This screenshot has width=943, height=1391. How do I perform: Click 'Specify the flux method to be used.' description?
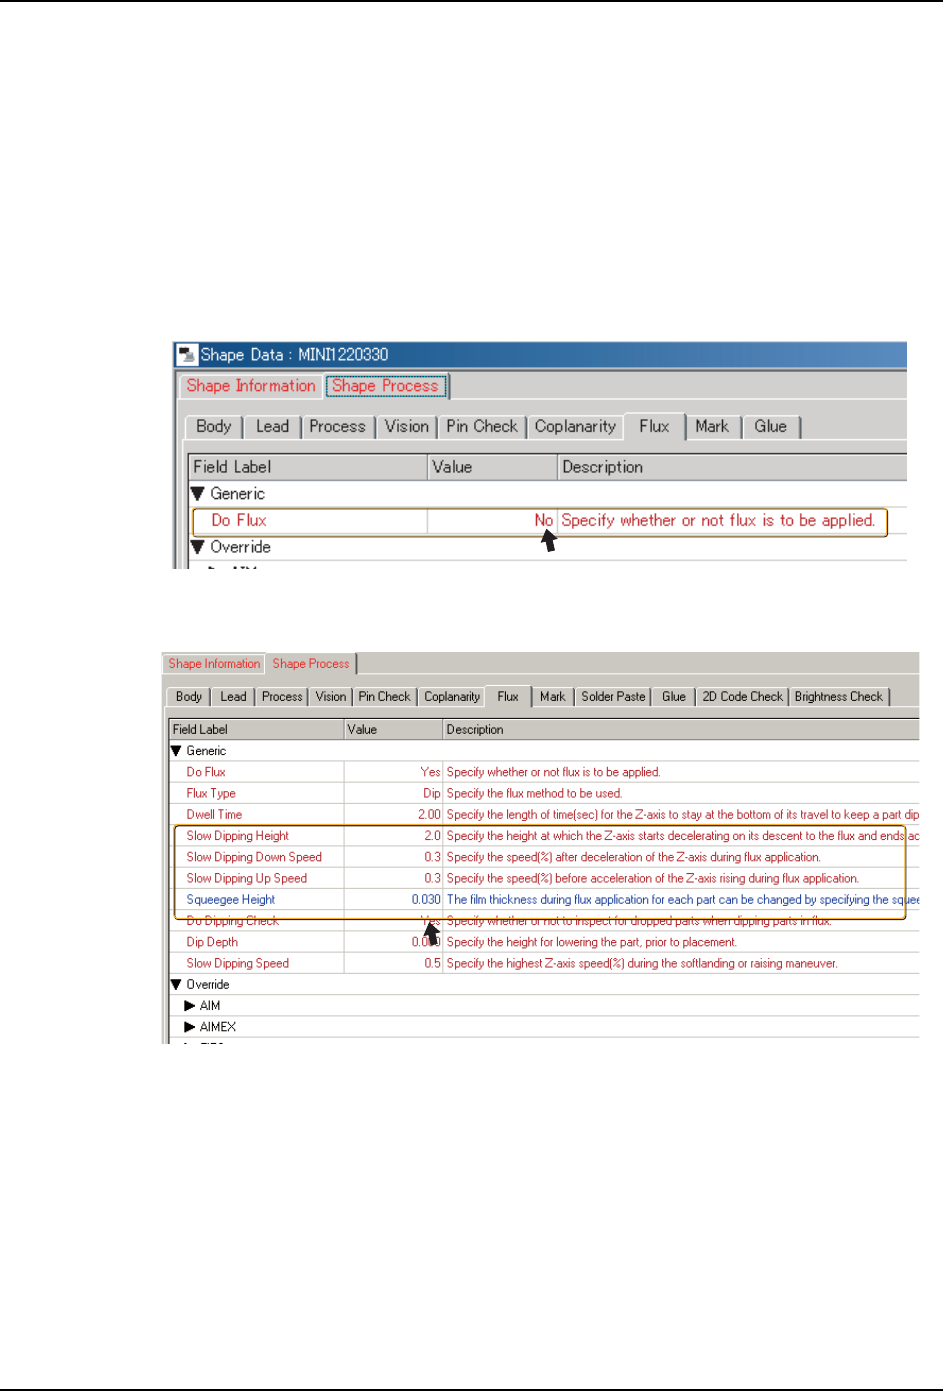(534, 794)
